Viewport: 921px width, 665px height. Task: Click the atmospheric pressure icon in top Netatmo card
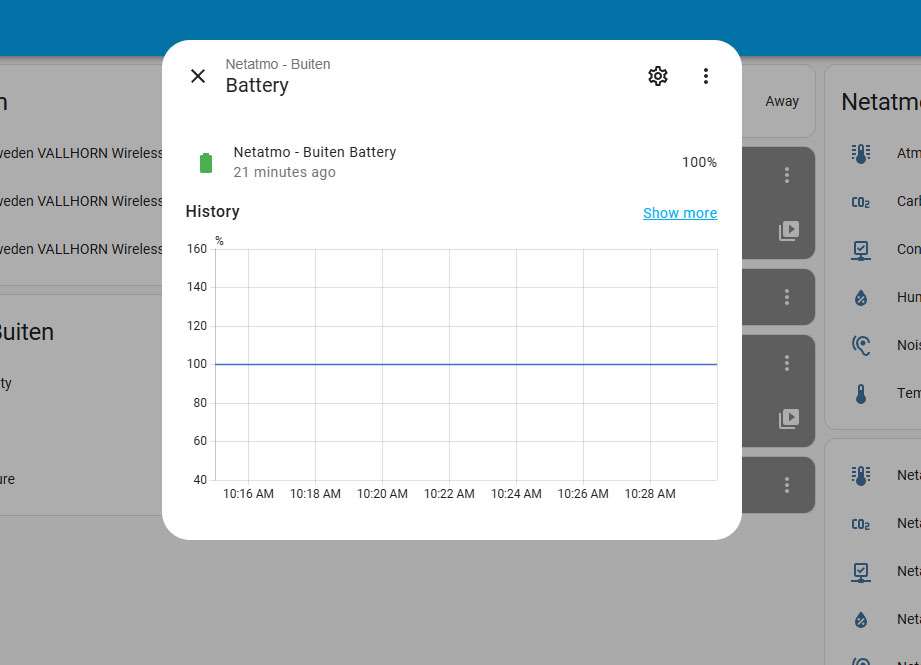click(860, 153)
